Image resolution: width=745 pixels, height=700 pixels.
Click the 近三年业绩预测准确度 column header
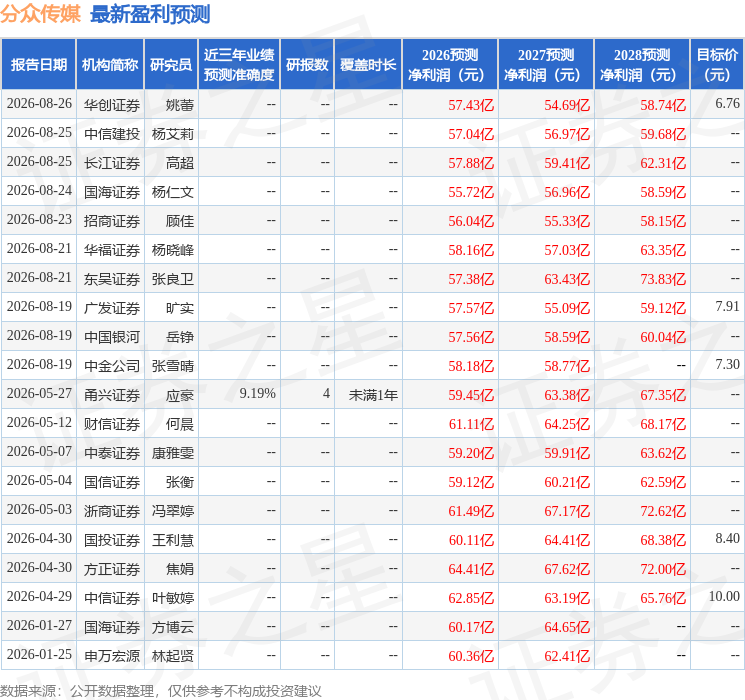239,65
